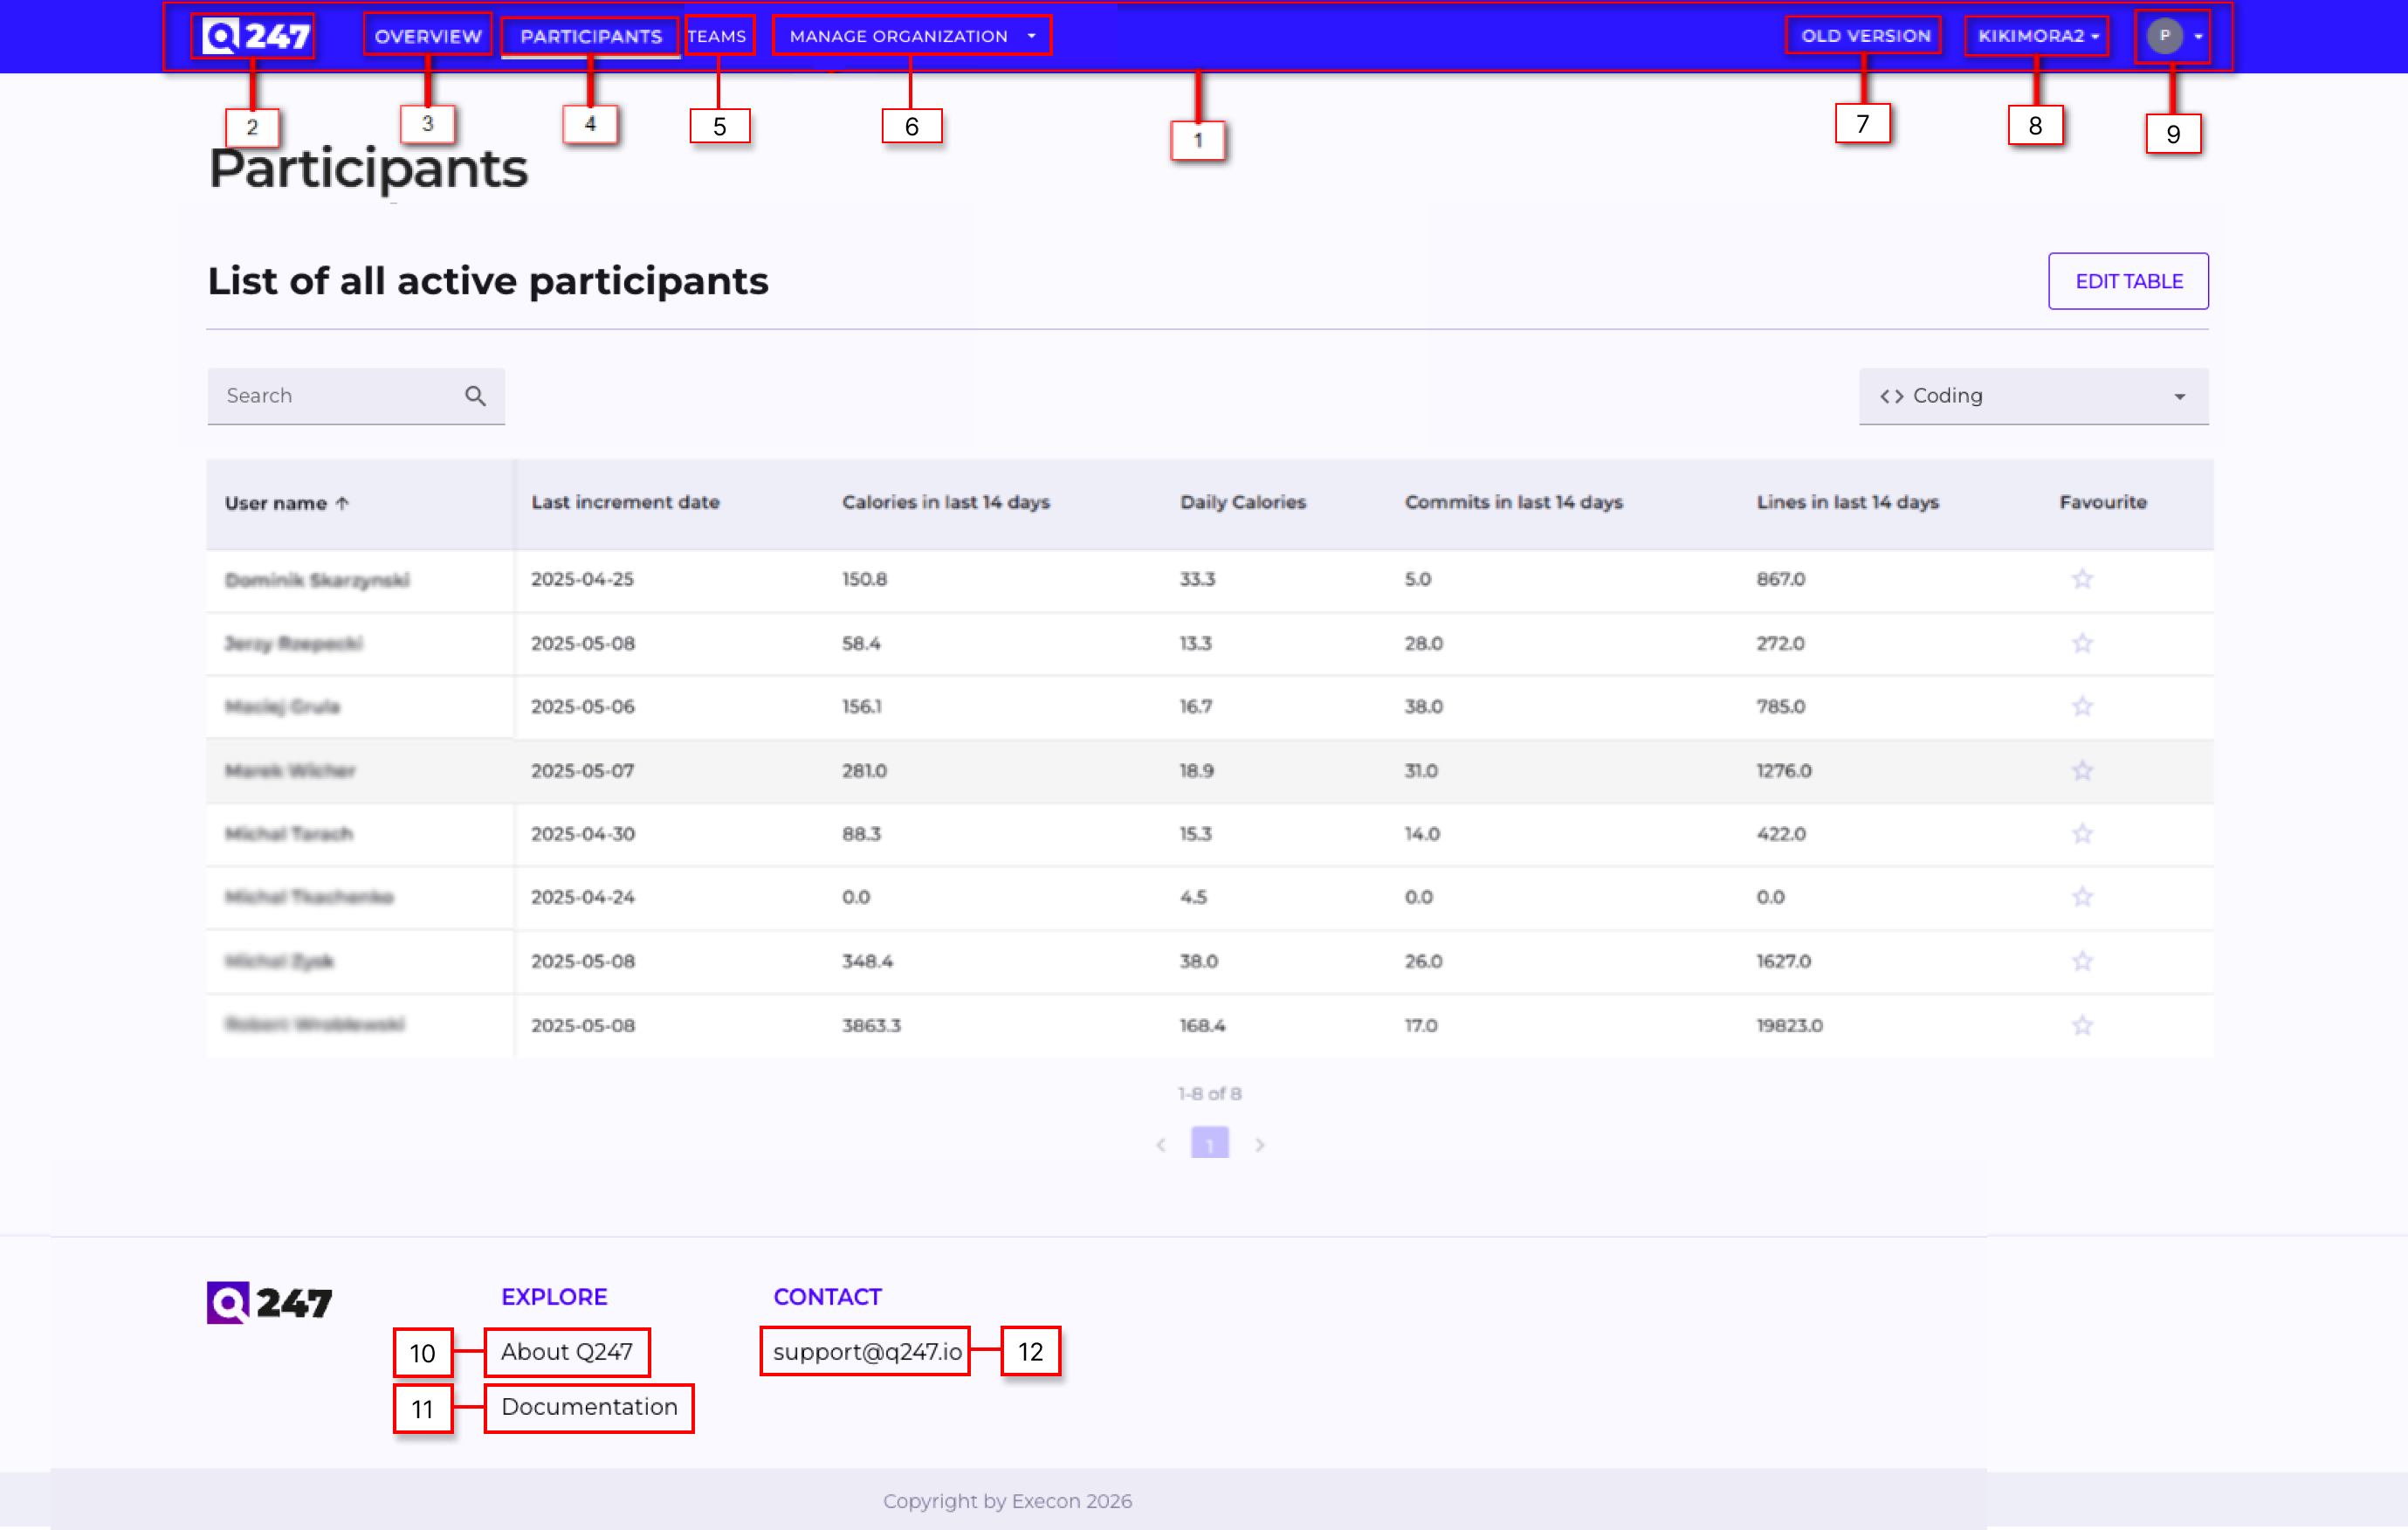Open the Documentation footer link
Image resolution: width=2408 pixels, height=1530 pixels.
[x=589, y=1407]
